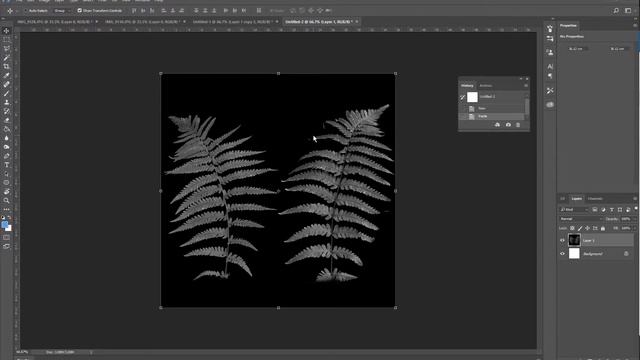Select the Eyedropper tool
The width and height of the screenshot is (640, 360).
[7, 75]
